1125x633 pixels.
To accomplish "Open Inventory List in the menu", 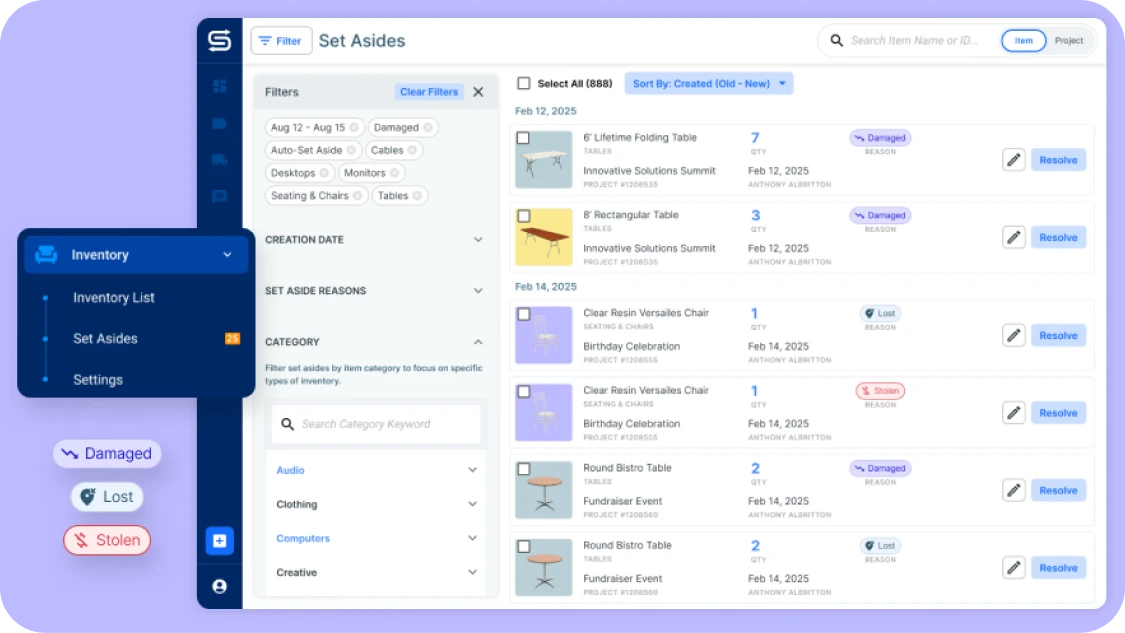I will click(x=114, y=298).
